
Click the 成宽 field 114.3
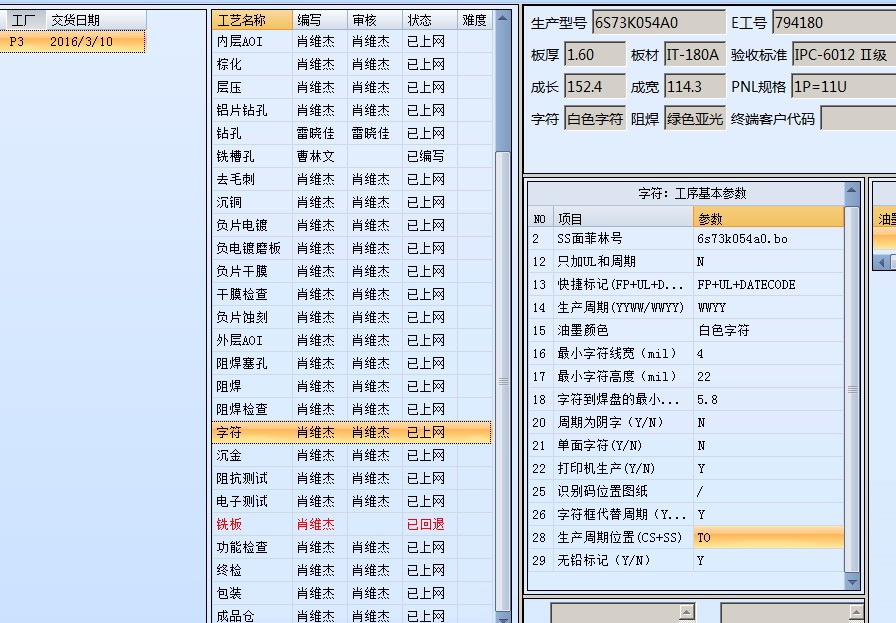click(694, 87)
